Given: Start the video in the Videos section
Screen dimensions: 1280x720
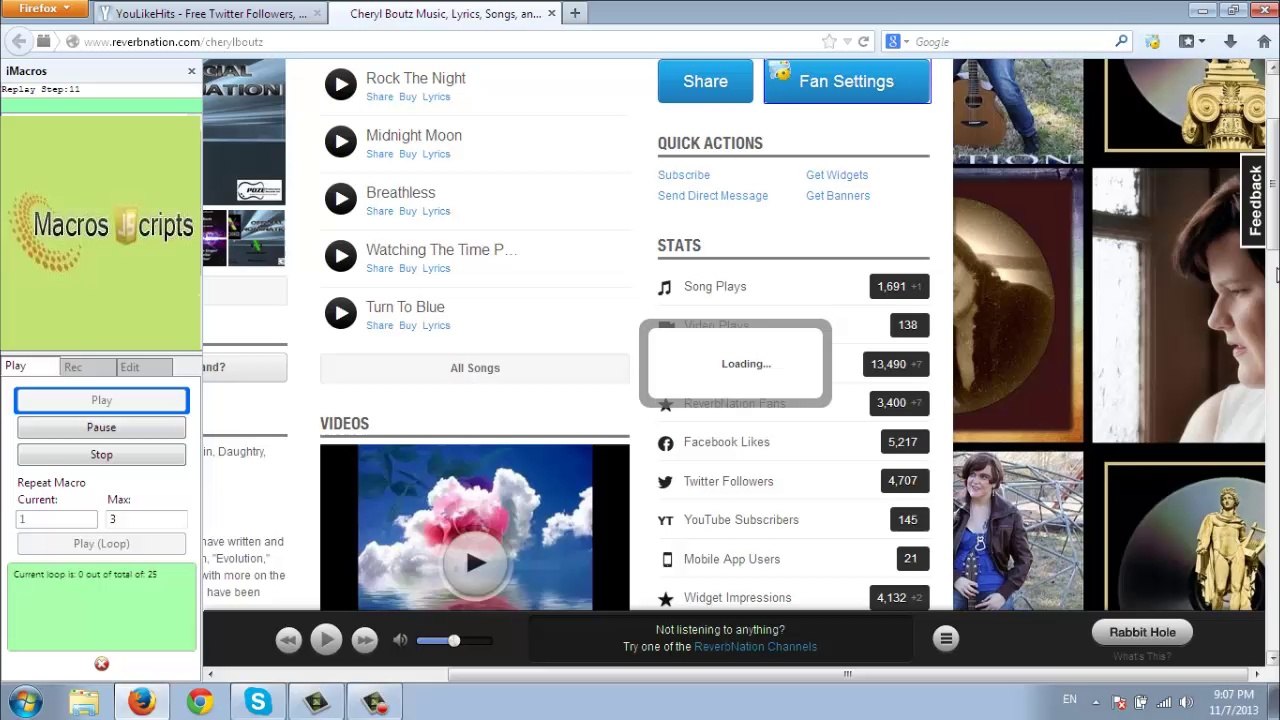Looking at the screenshot, I should [x=475, y=563].
